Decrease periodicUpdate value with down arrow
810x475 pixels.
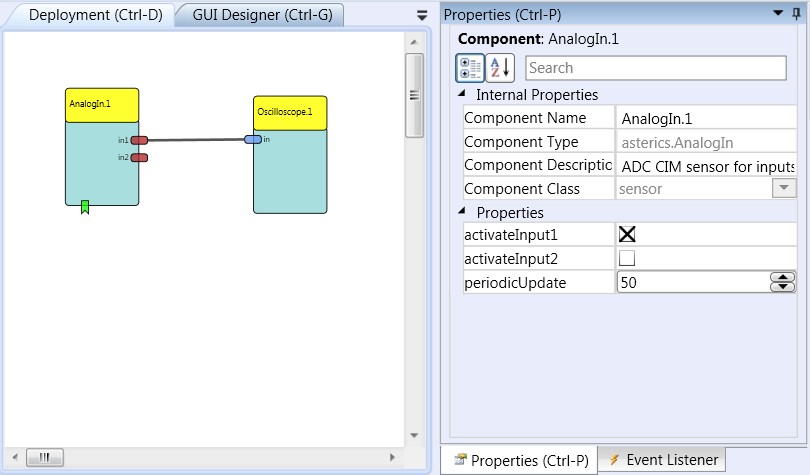point(783,287)
